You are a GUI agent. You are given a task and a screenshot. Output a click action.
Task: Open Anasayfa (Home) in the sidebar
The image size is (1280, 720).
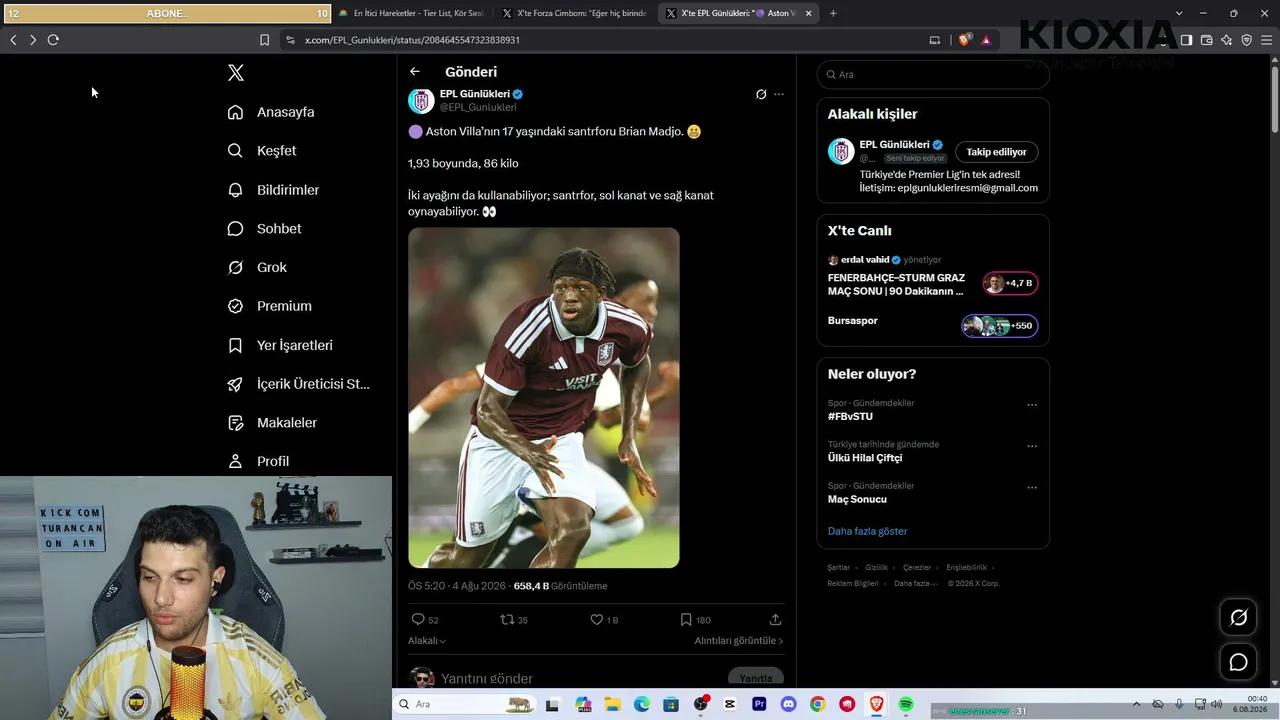(x=271, y=112)
